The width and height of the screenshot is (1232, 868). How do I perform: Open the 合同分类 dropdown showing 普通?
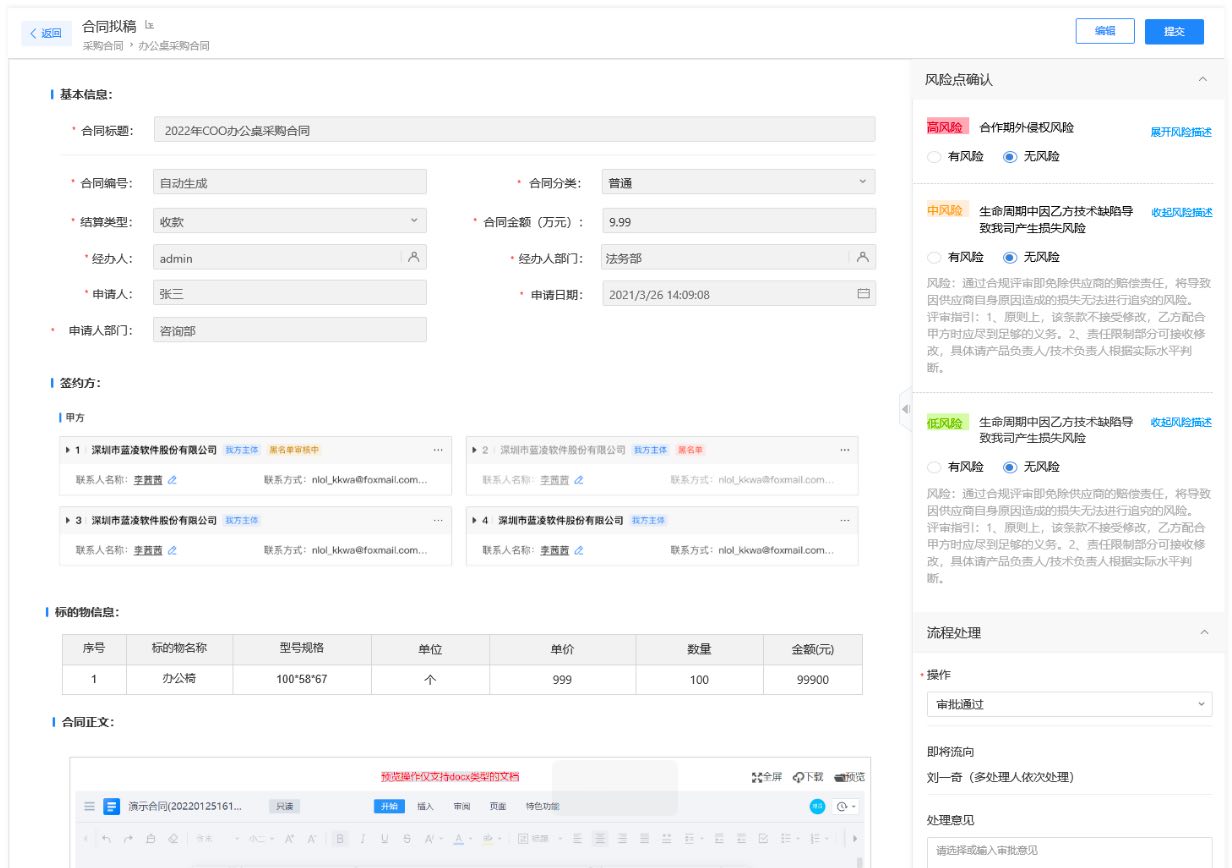[738, 183]
